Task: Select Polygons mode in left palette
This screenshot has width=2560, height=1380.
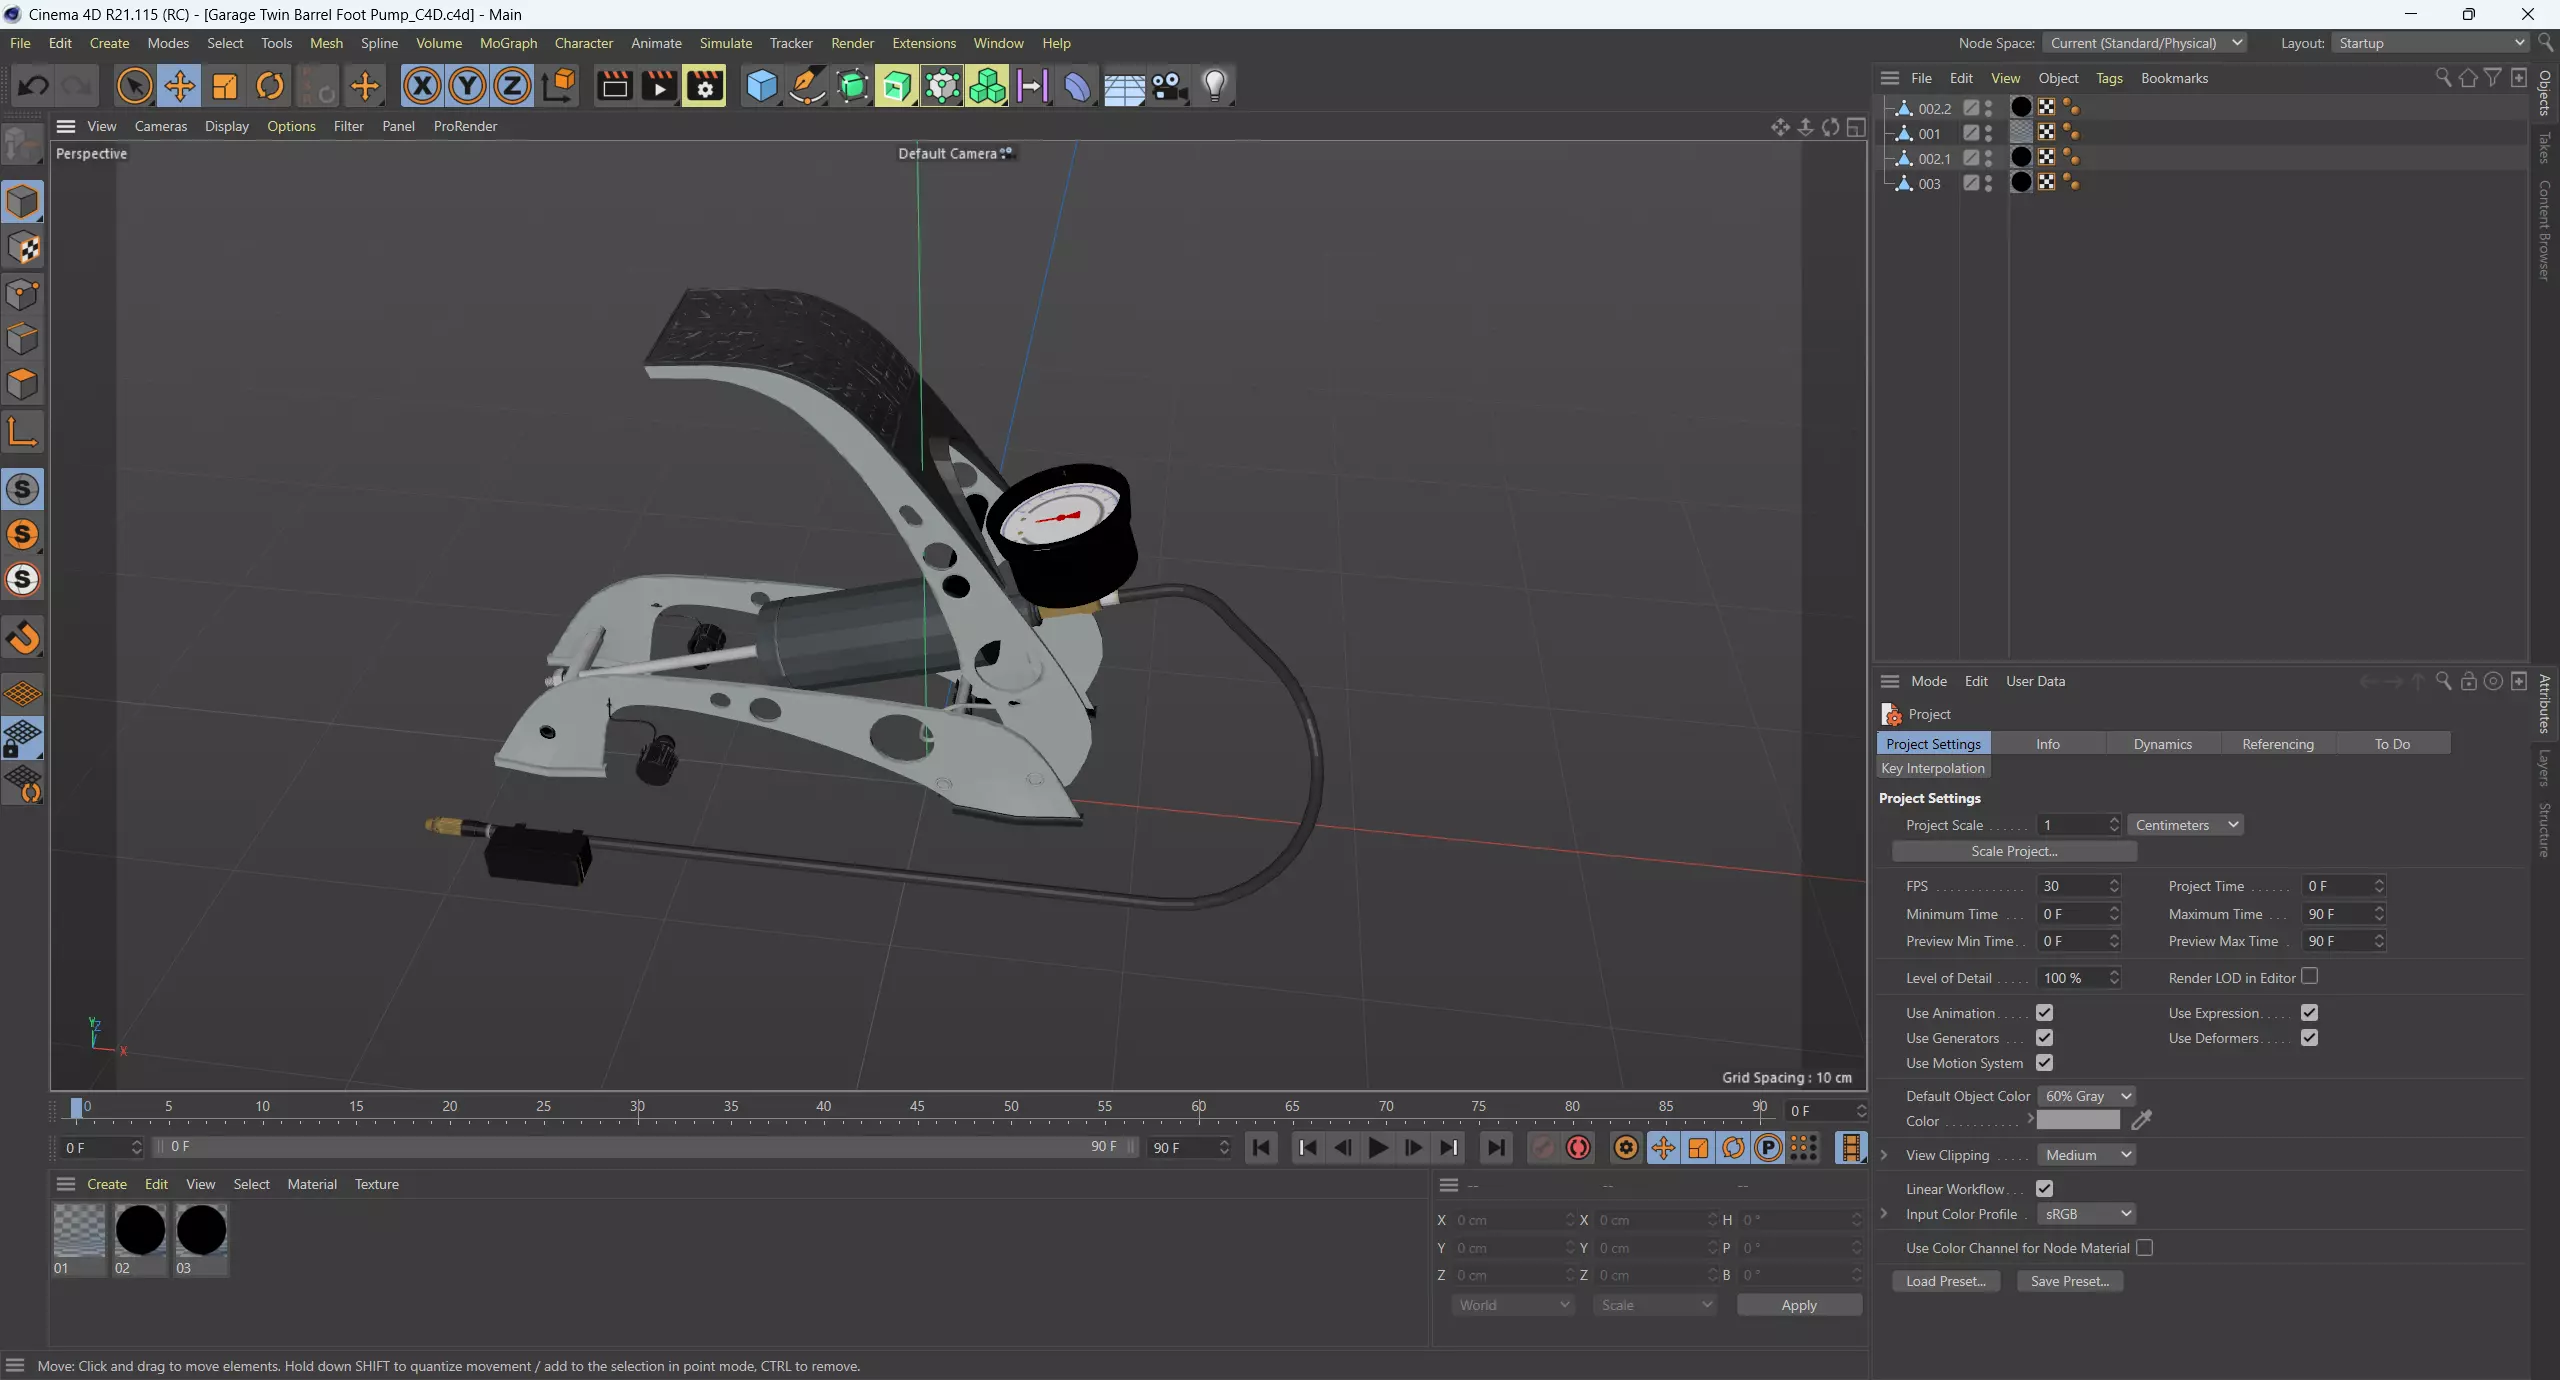Action: (x=23, y=385)
